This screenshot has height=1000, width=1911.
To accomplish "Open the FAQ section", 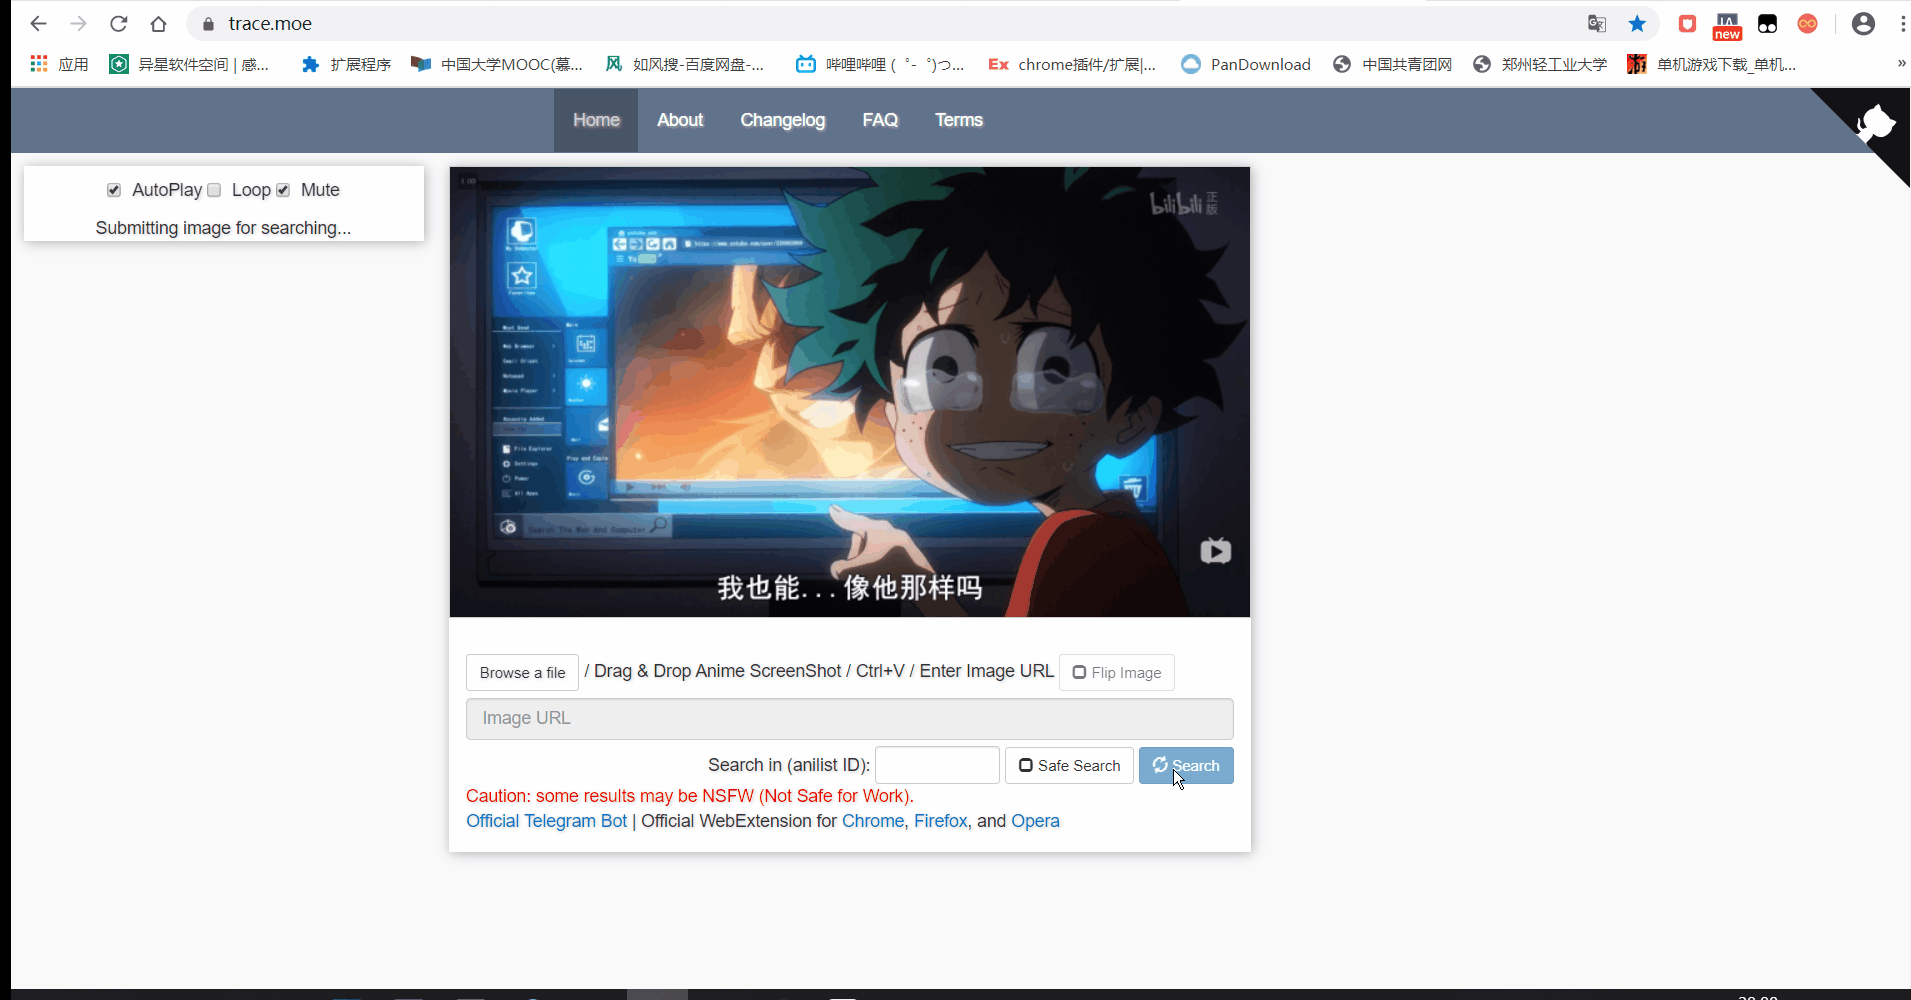I will pyautogui.click(x=880, y=120).
